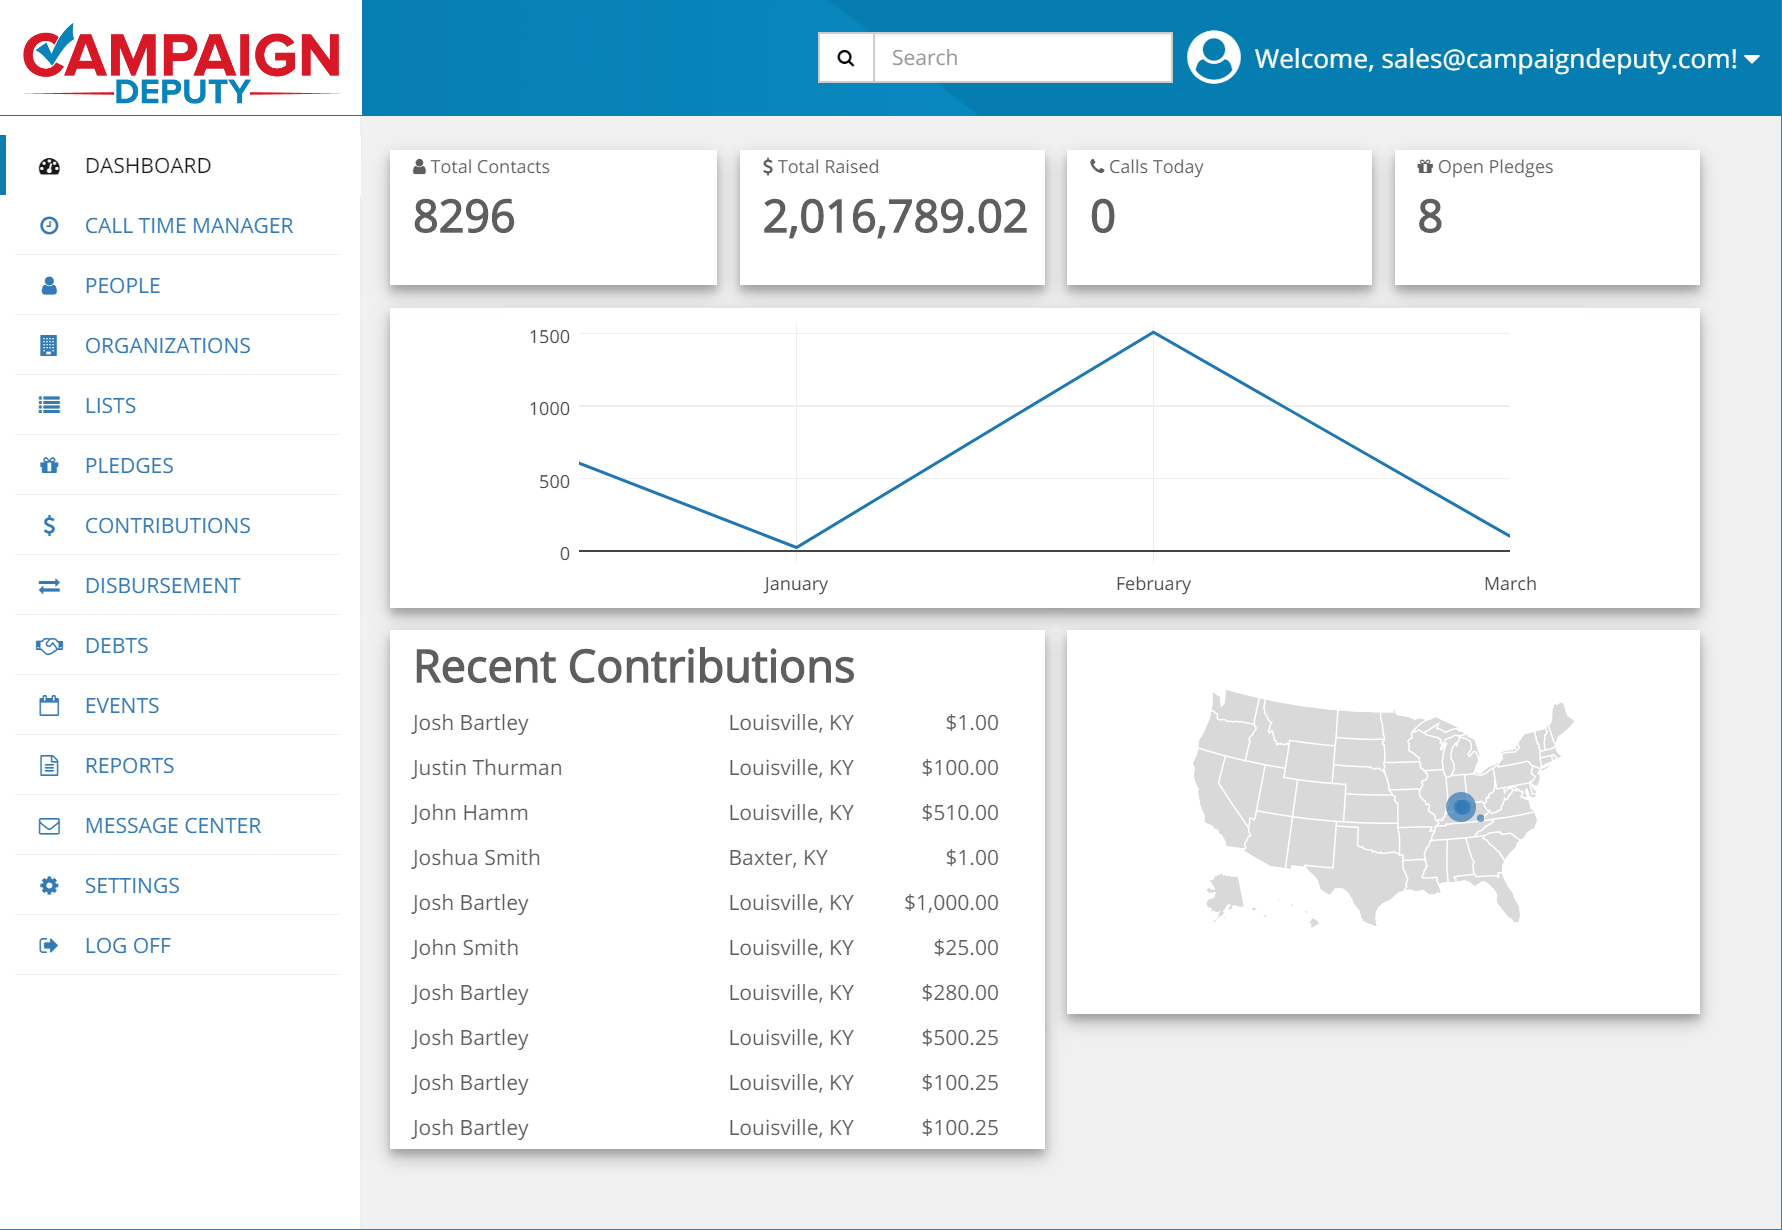Click the Pledges gift icon
Screen dimensions: 1782x1230
[x=49, y=466]
